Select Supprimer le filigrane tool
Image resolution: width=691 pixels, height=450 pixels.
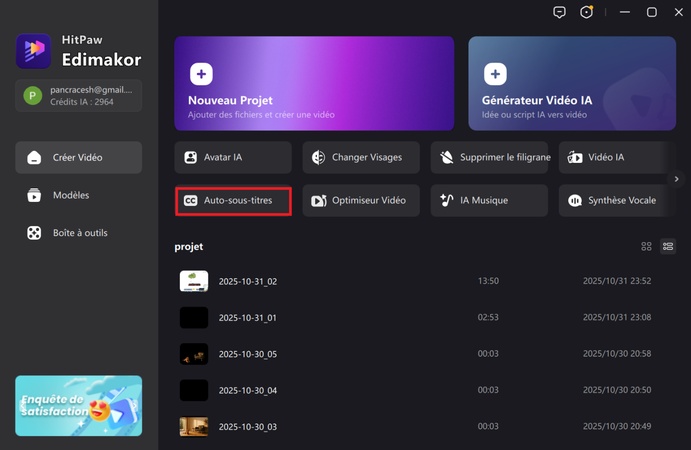coord(489,158)
